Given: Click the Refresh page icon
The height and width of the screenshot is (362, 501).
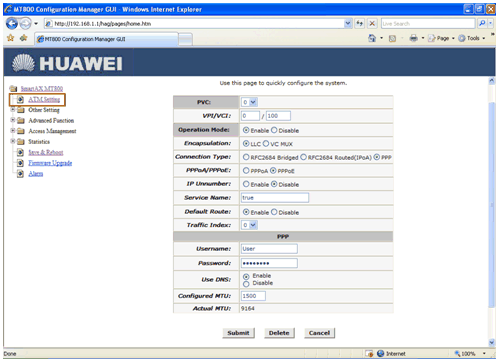Looking at the screenshot, I should coord(359,23).
